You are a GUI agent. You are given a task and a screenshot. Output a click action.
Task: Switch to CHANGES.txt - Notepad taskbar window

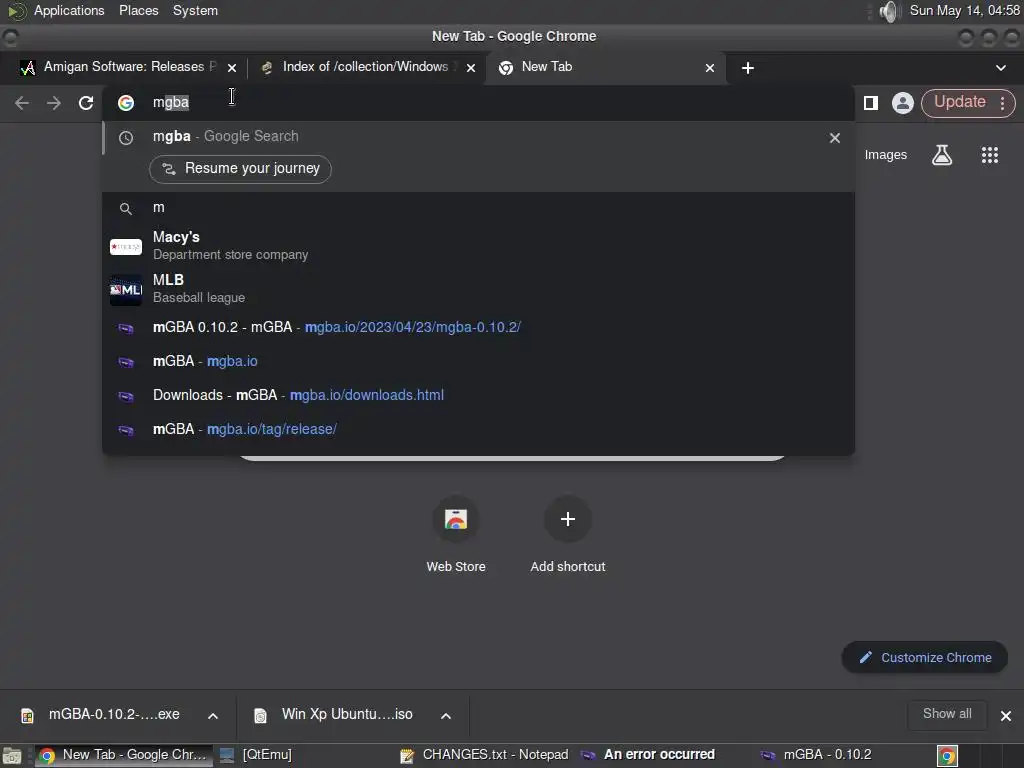pyautogui.click(x=485, y=755)
